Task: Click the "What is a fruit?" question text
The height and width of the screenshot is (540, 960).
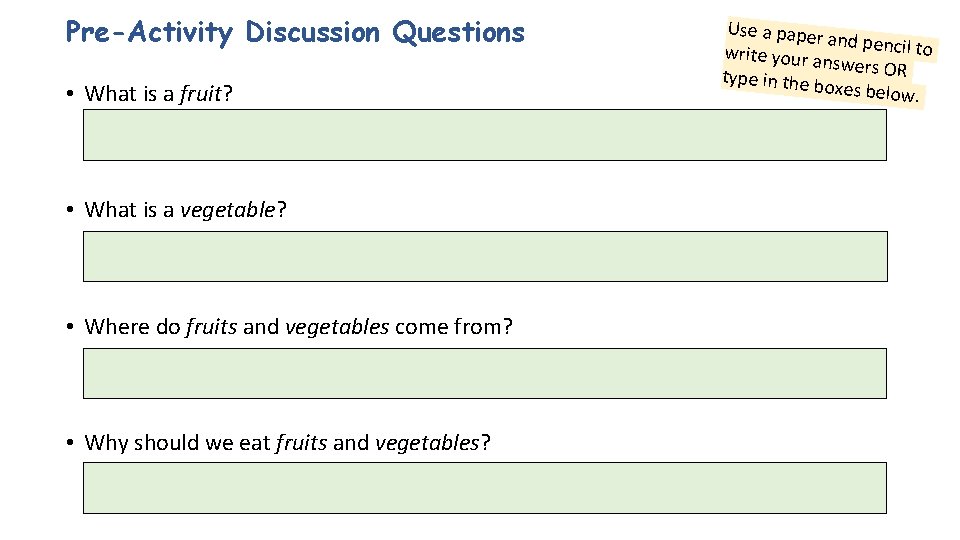Action: point(159,94)
